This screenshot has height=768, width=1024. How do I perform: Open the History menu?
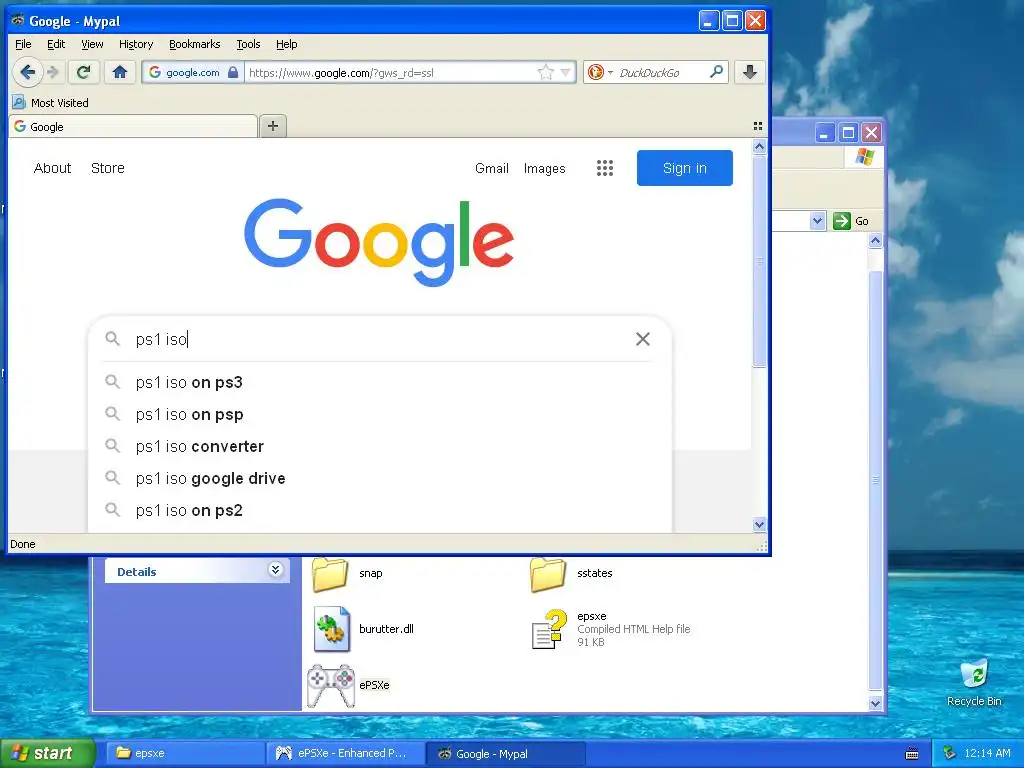point(136,44)
